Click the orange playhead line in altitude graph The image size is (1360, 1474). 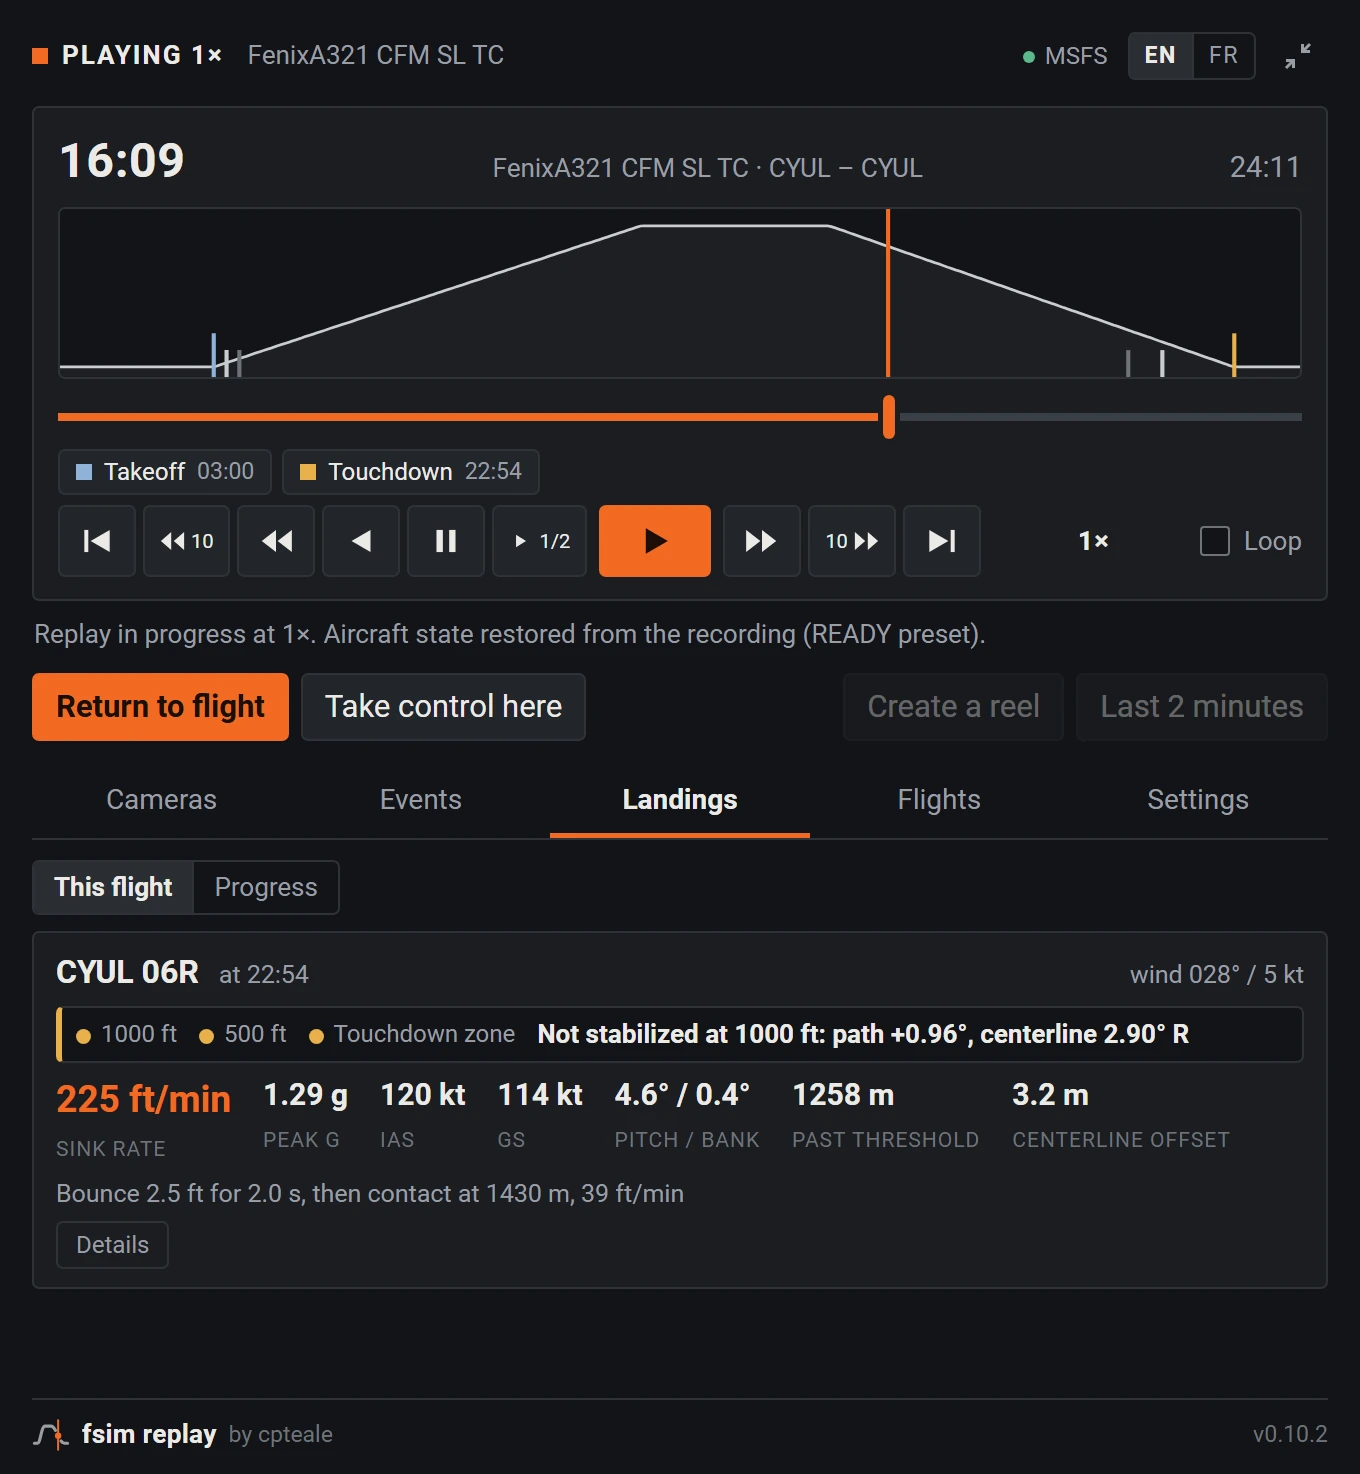(x=888, y=293)
